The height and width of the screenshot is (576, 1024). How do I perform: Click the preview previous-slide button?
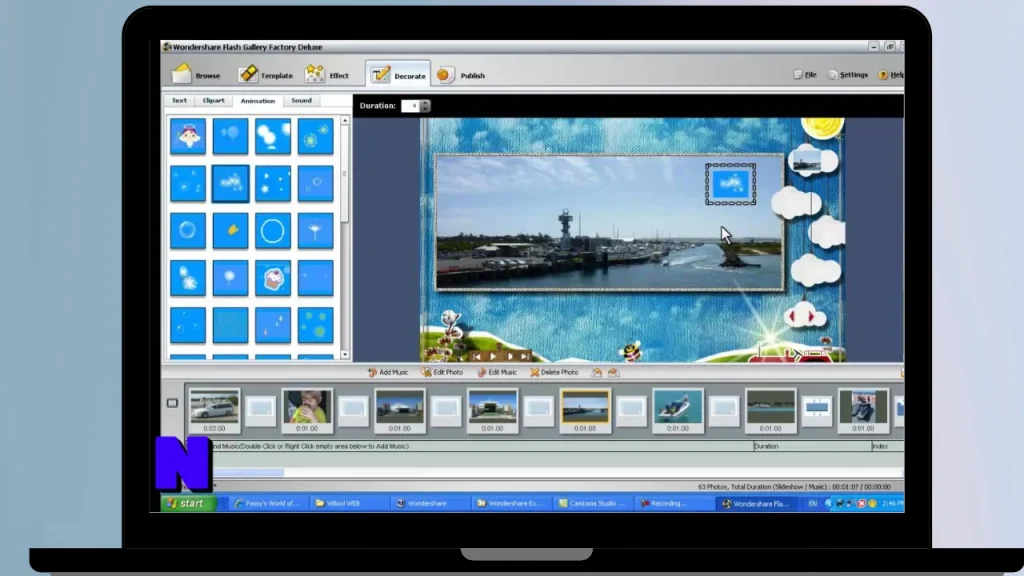pyautogui.click(x=477, y=357)
